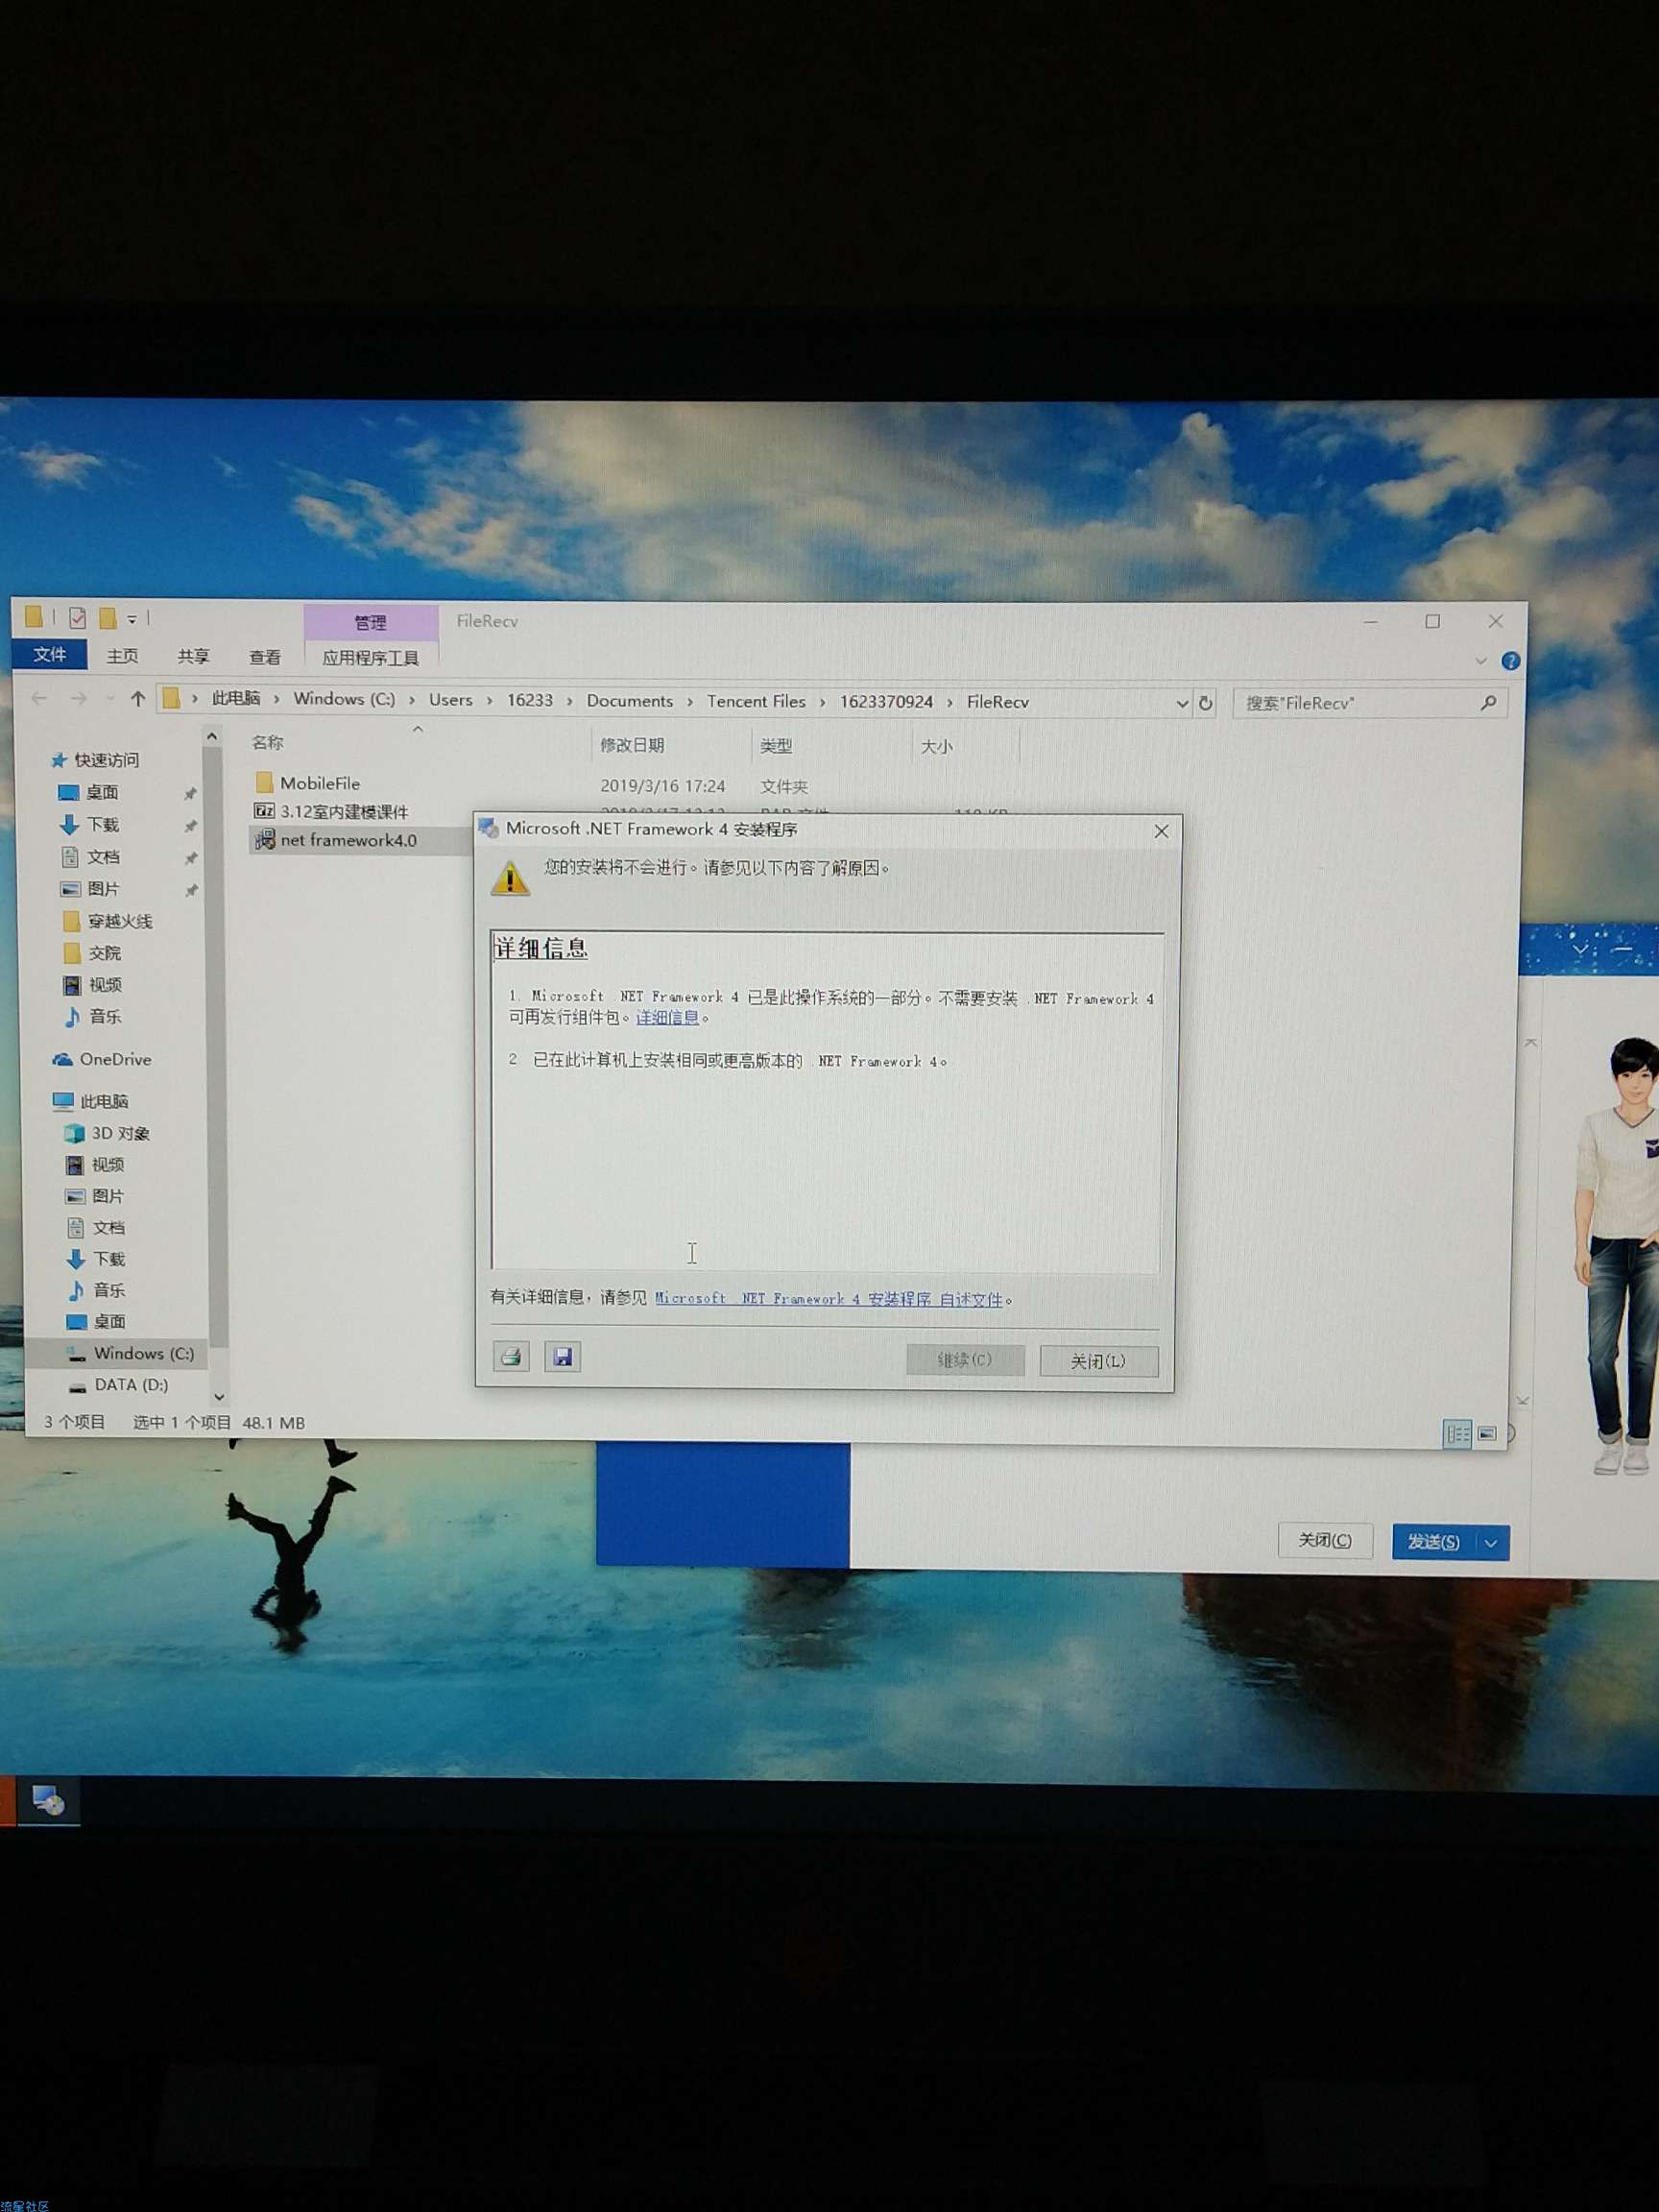Screen dimensions: 1659x2212
Task: Click 发送(S) in the chat window
Action: click(x=1434, y=1542)
